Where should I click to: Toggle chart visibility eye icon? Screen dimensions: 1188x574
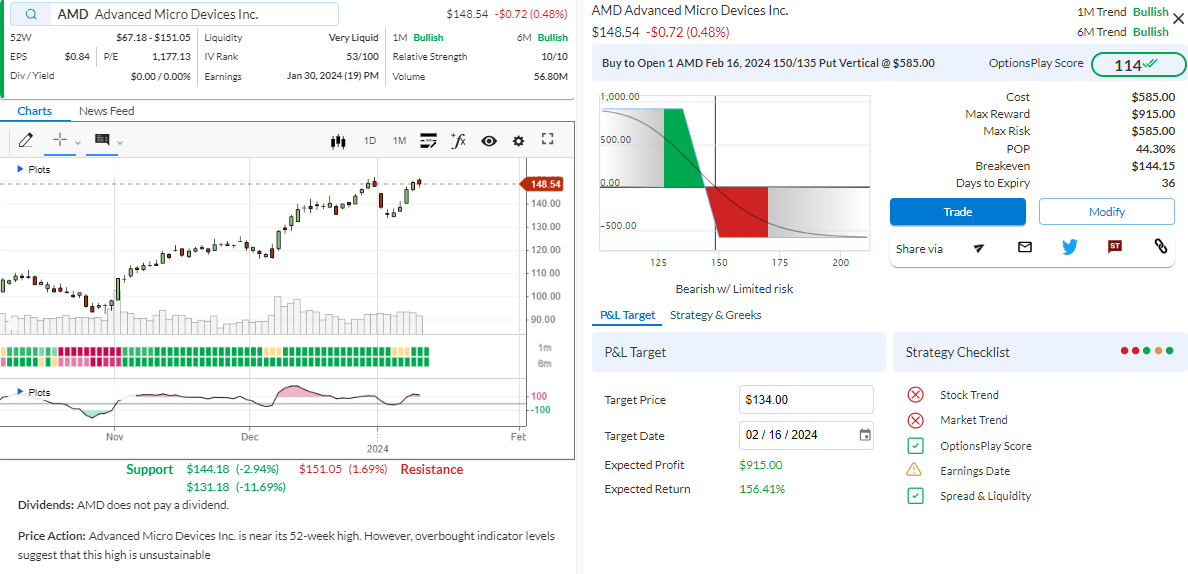click(x=489, y=141)
